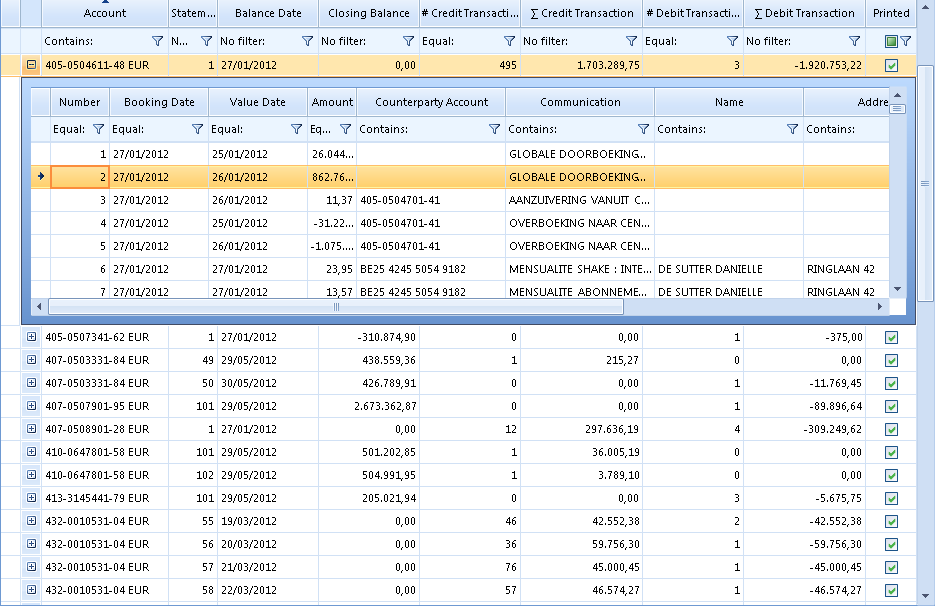937x607 pixels.
Task: Expand the 405-0507341-62 EUR account row
Action: click(31, 337)
